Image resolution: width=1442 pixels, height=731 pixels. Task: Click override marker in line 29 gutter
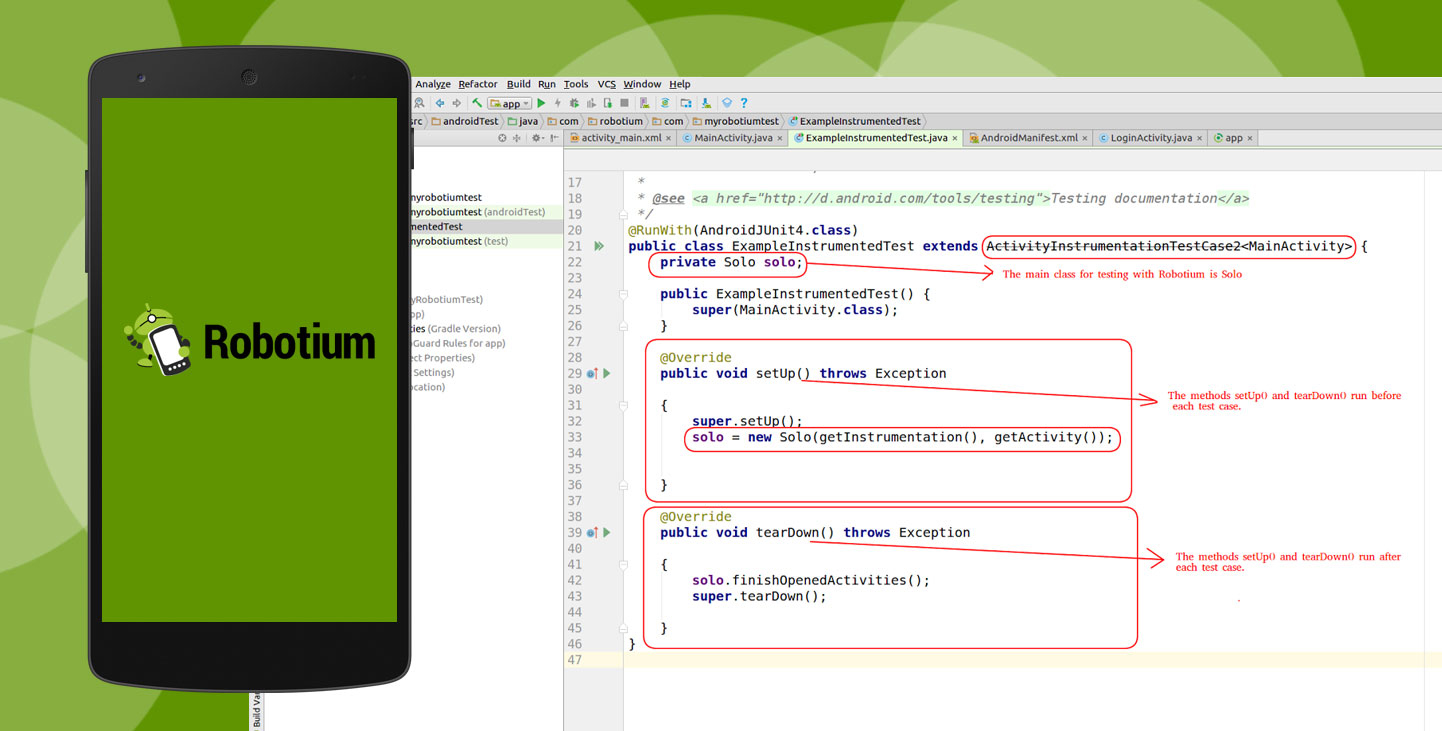[592, 373]
